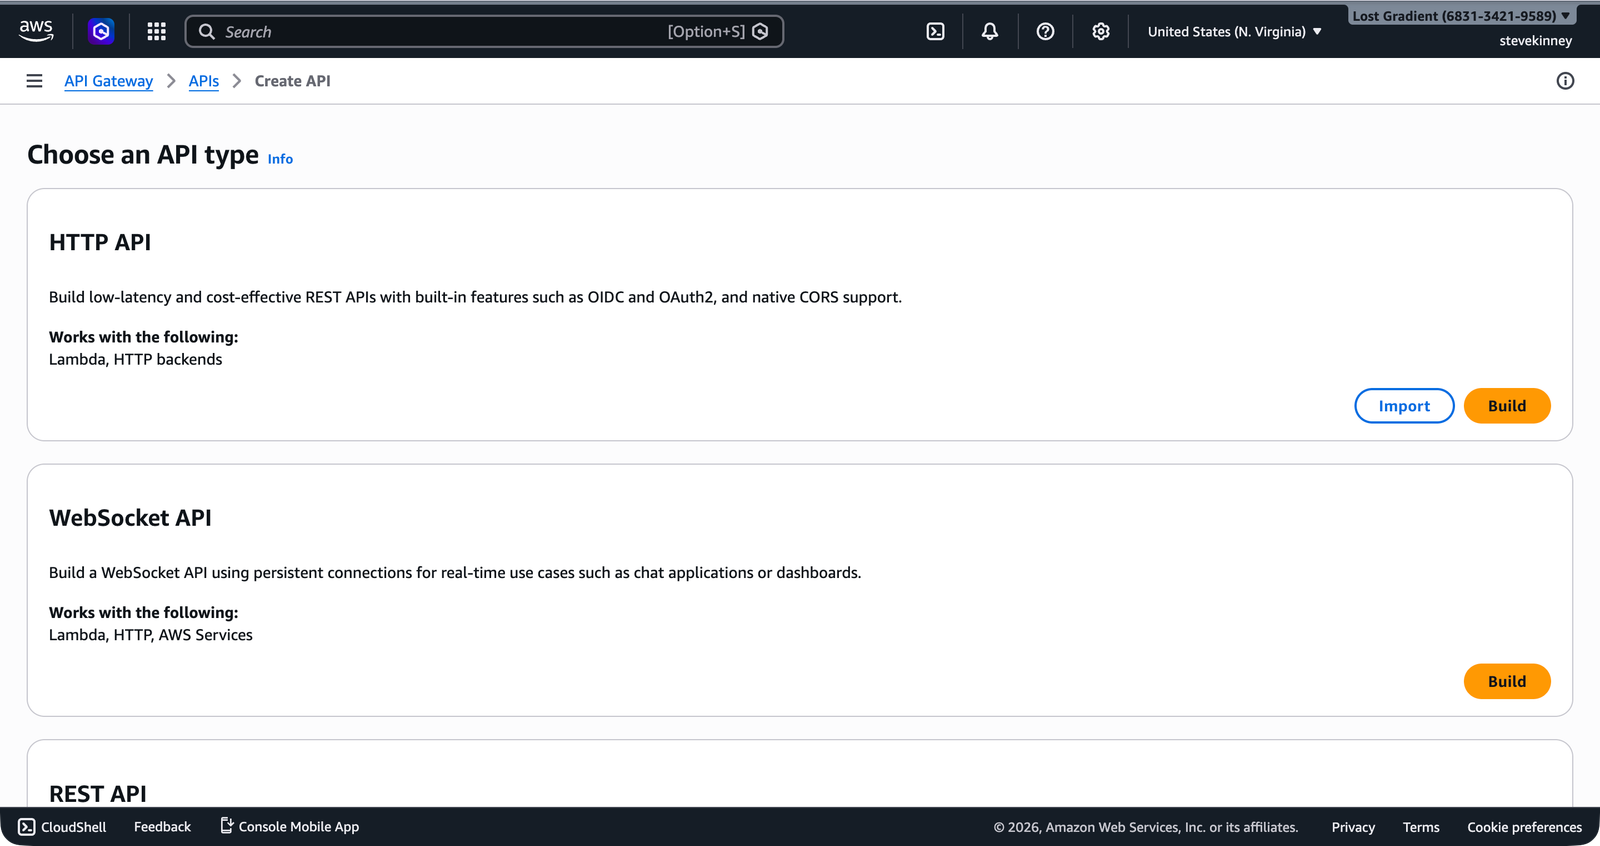Go to APIs breadcrumb link
Screen dimensions: 1600x846
tap(204, 81)
